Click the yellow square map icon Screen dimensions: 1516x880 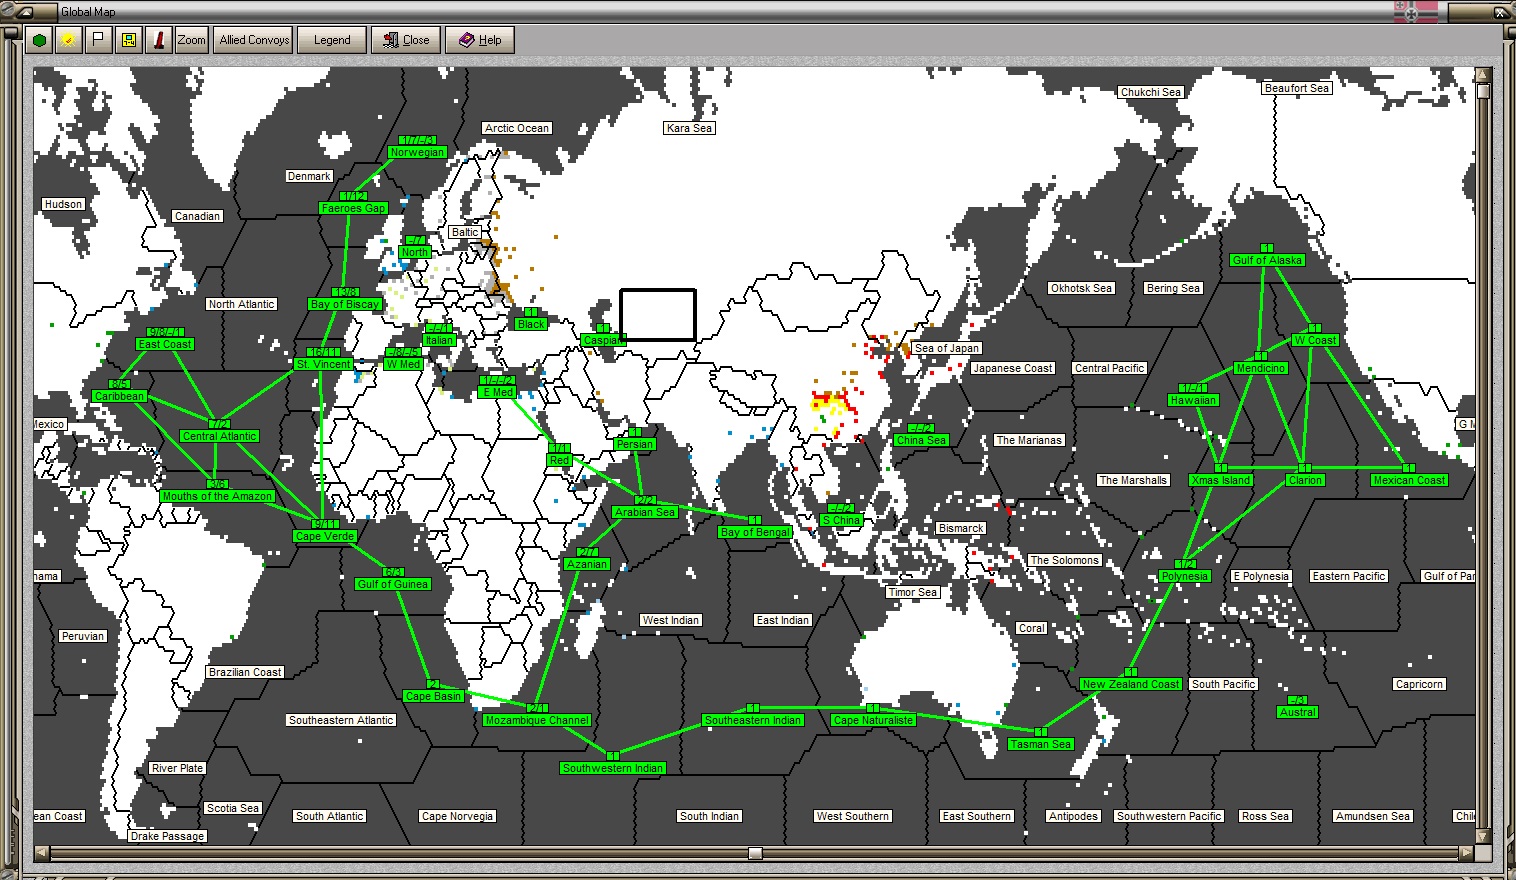(x=128, y=40)
